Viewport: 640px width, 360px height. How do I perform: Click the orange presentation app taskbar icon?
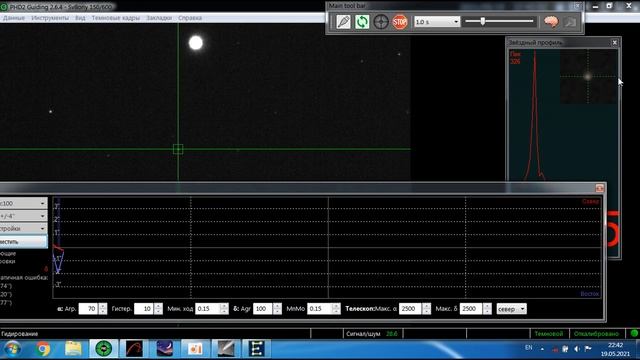[196, 349]
